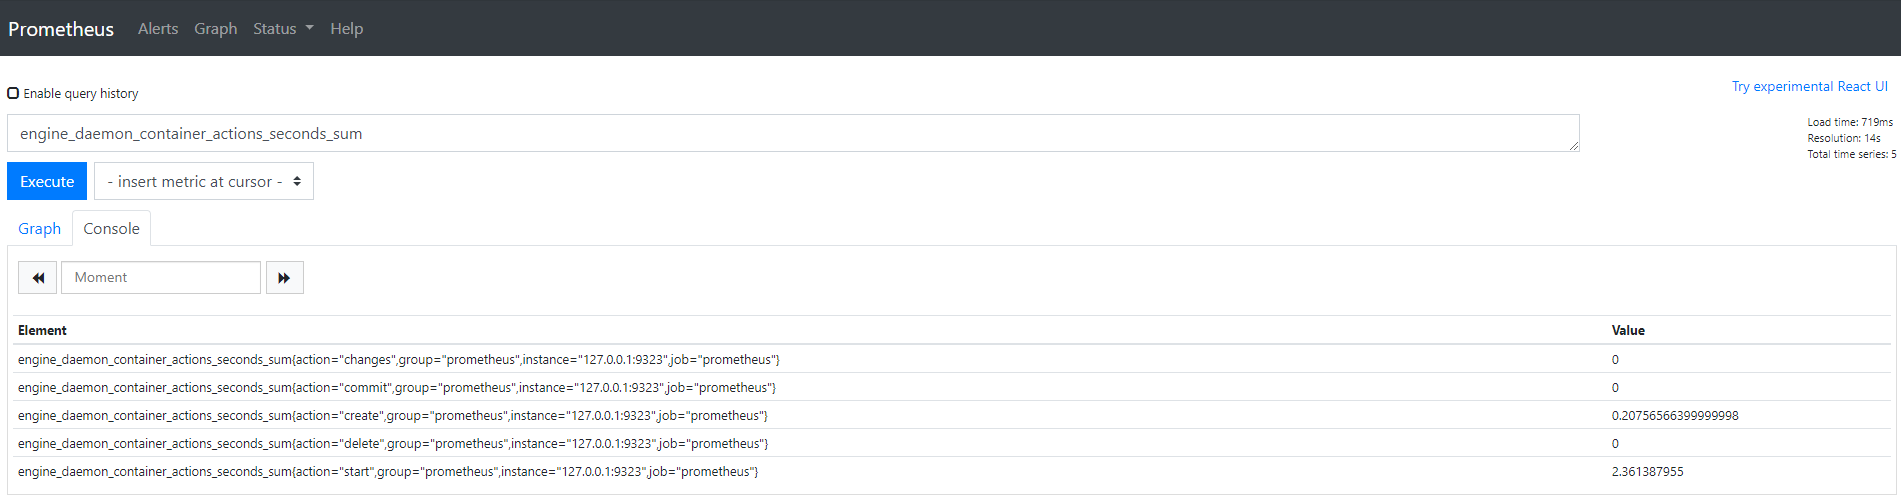The height and width of the screenshot is (499, 1901).
Task: Select the action="create" element row
Action: point(952,415)
